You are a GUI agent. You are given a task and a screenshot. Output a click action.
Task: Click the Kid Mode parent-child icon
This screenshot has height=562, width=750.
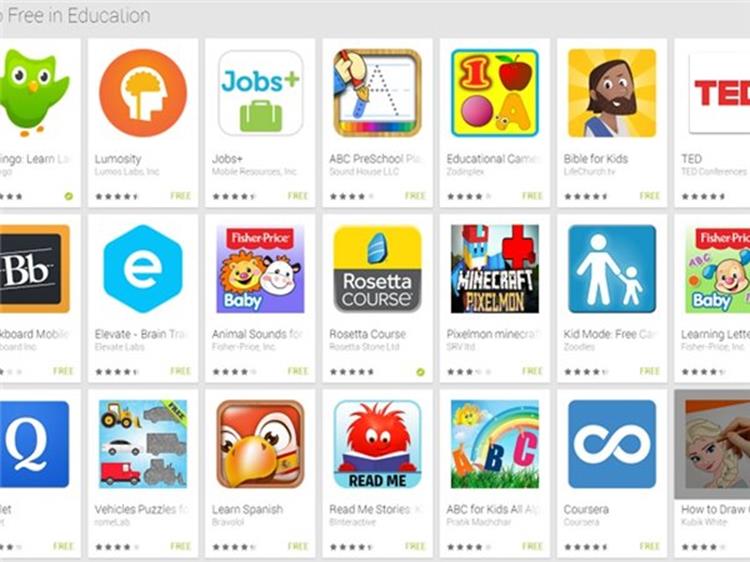coord(612,269)
